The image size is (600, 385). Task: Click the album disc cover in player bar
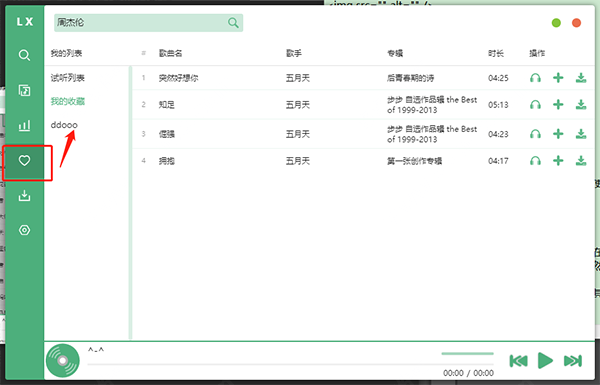63,361
